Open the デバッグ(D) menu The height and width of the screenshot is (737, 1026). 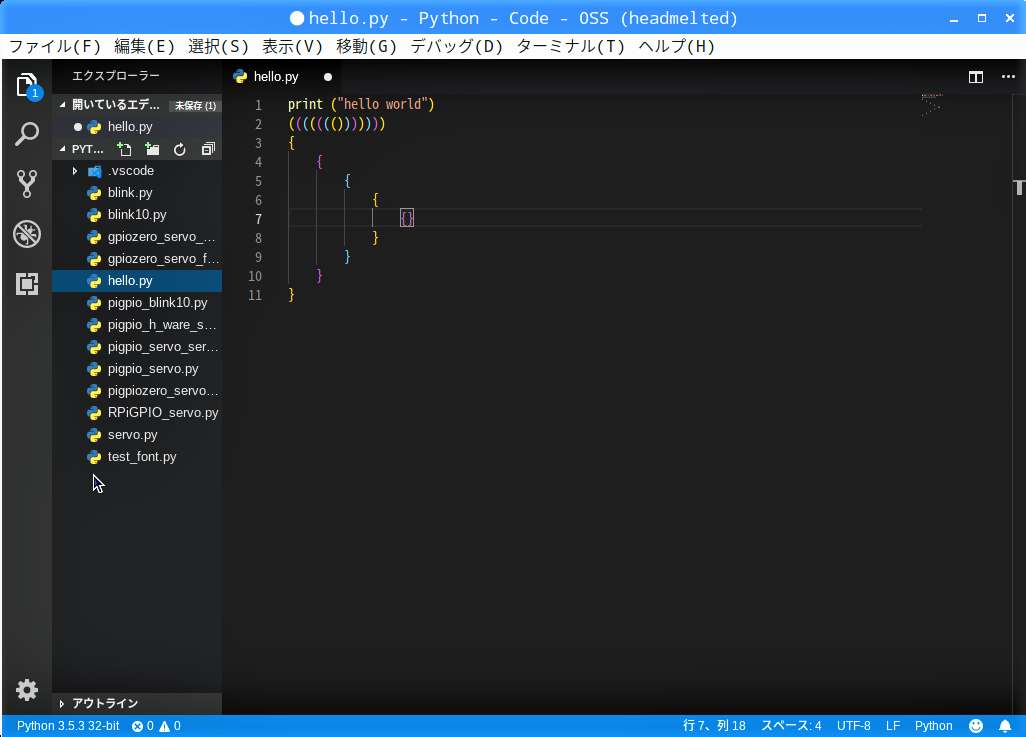tap(456, 46)
